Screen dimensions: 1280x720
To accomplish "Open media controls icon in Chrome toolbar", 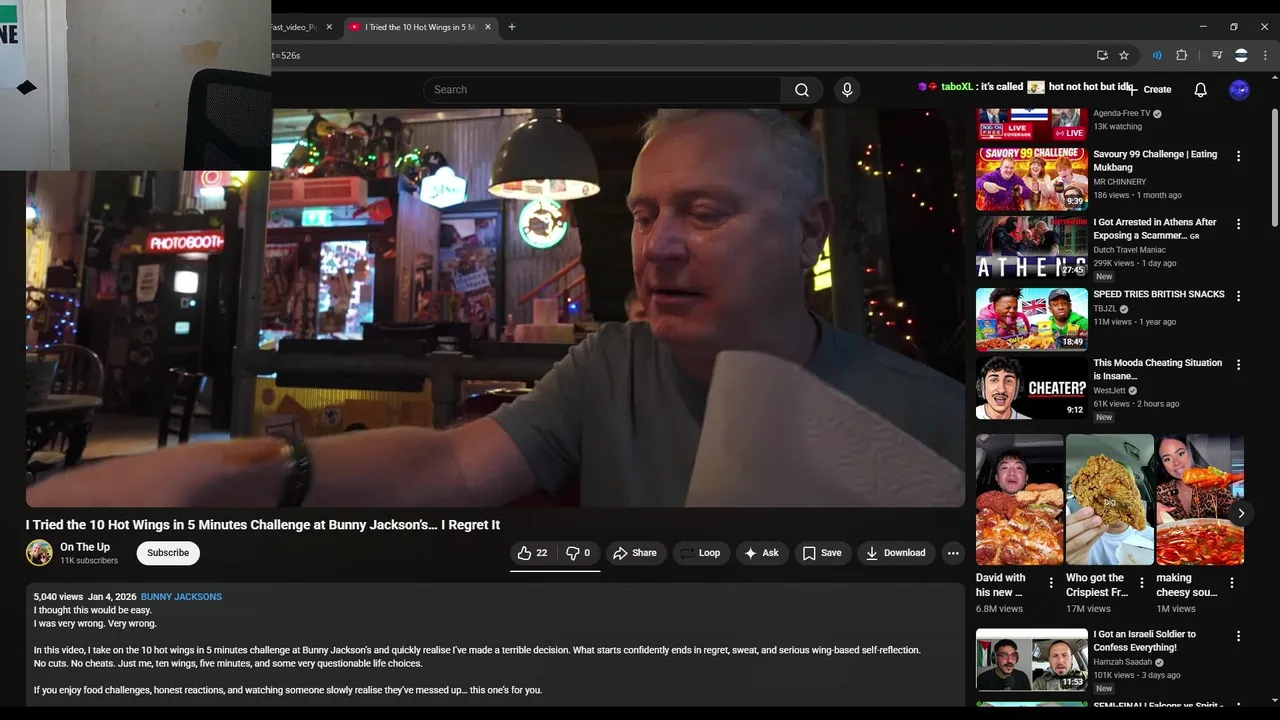I will (x=1217, y=55).
